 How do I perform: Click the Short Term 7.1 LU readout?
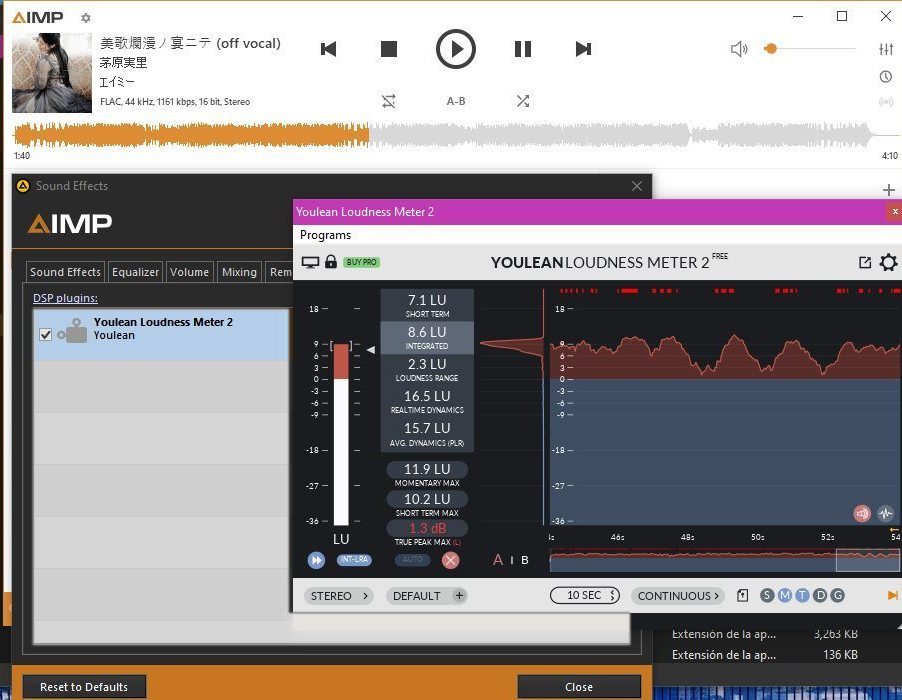click(x=427, y=305)
